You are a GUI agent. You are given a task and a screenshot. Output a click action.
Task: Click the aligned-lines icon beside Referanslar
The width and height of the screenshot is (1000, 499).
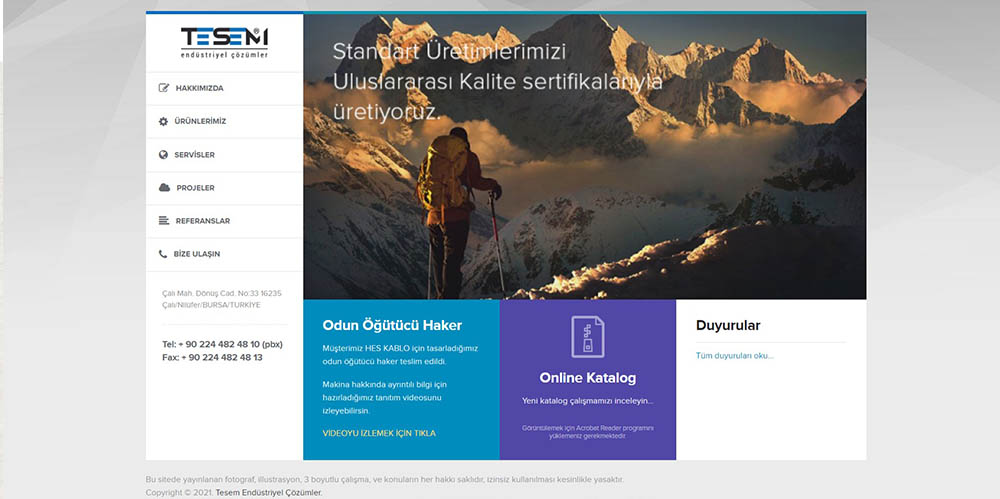click(x=164, y=221)
